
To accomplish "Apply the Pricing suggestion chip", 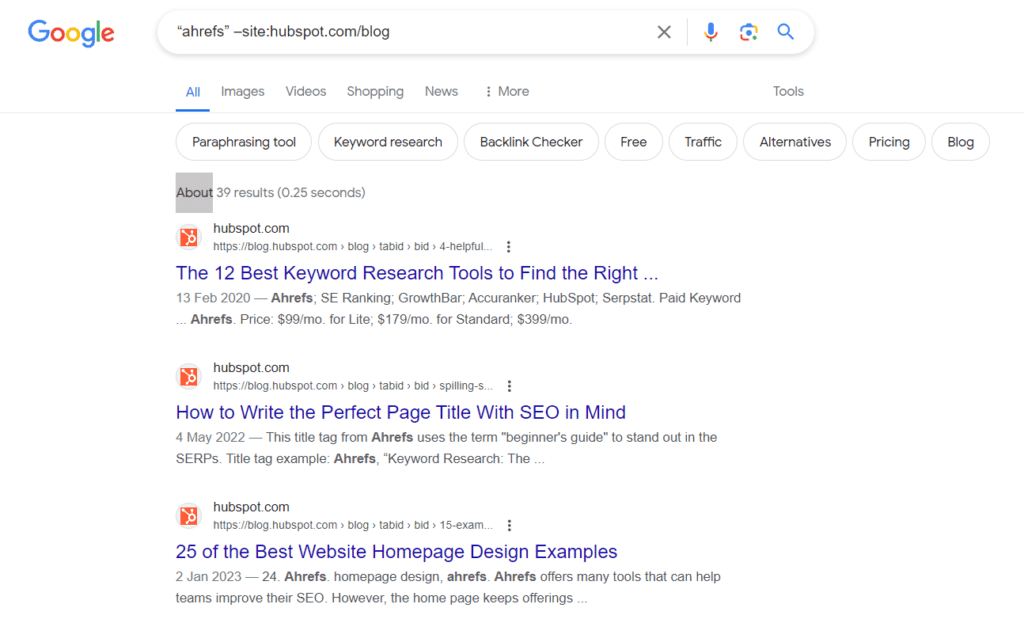I will tap(889, 142).
